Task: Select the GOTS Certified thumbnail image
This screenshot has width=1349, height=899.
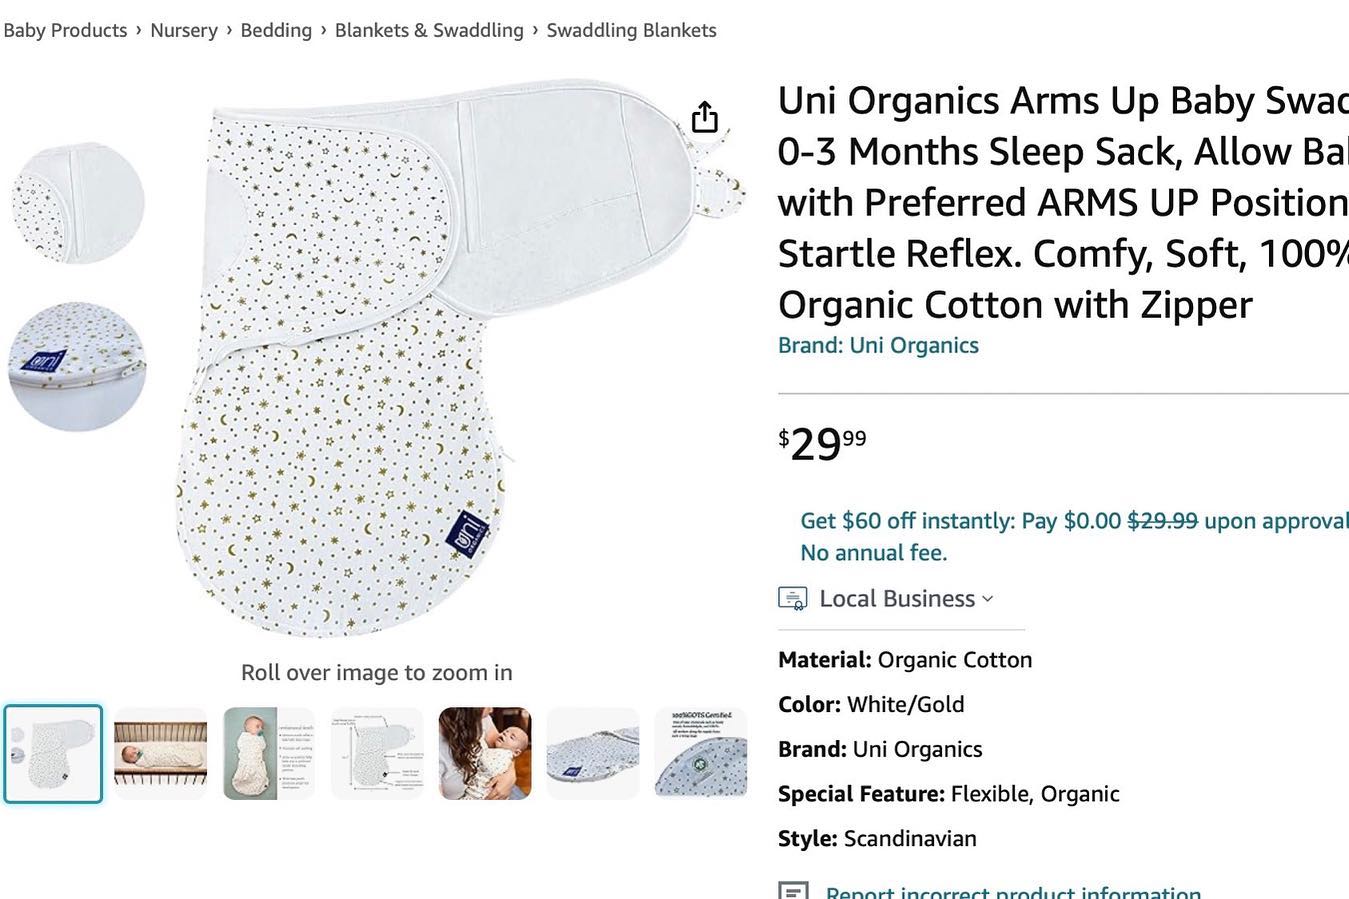Action: pyautogui.click(x=701, y=754)
